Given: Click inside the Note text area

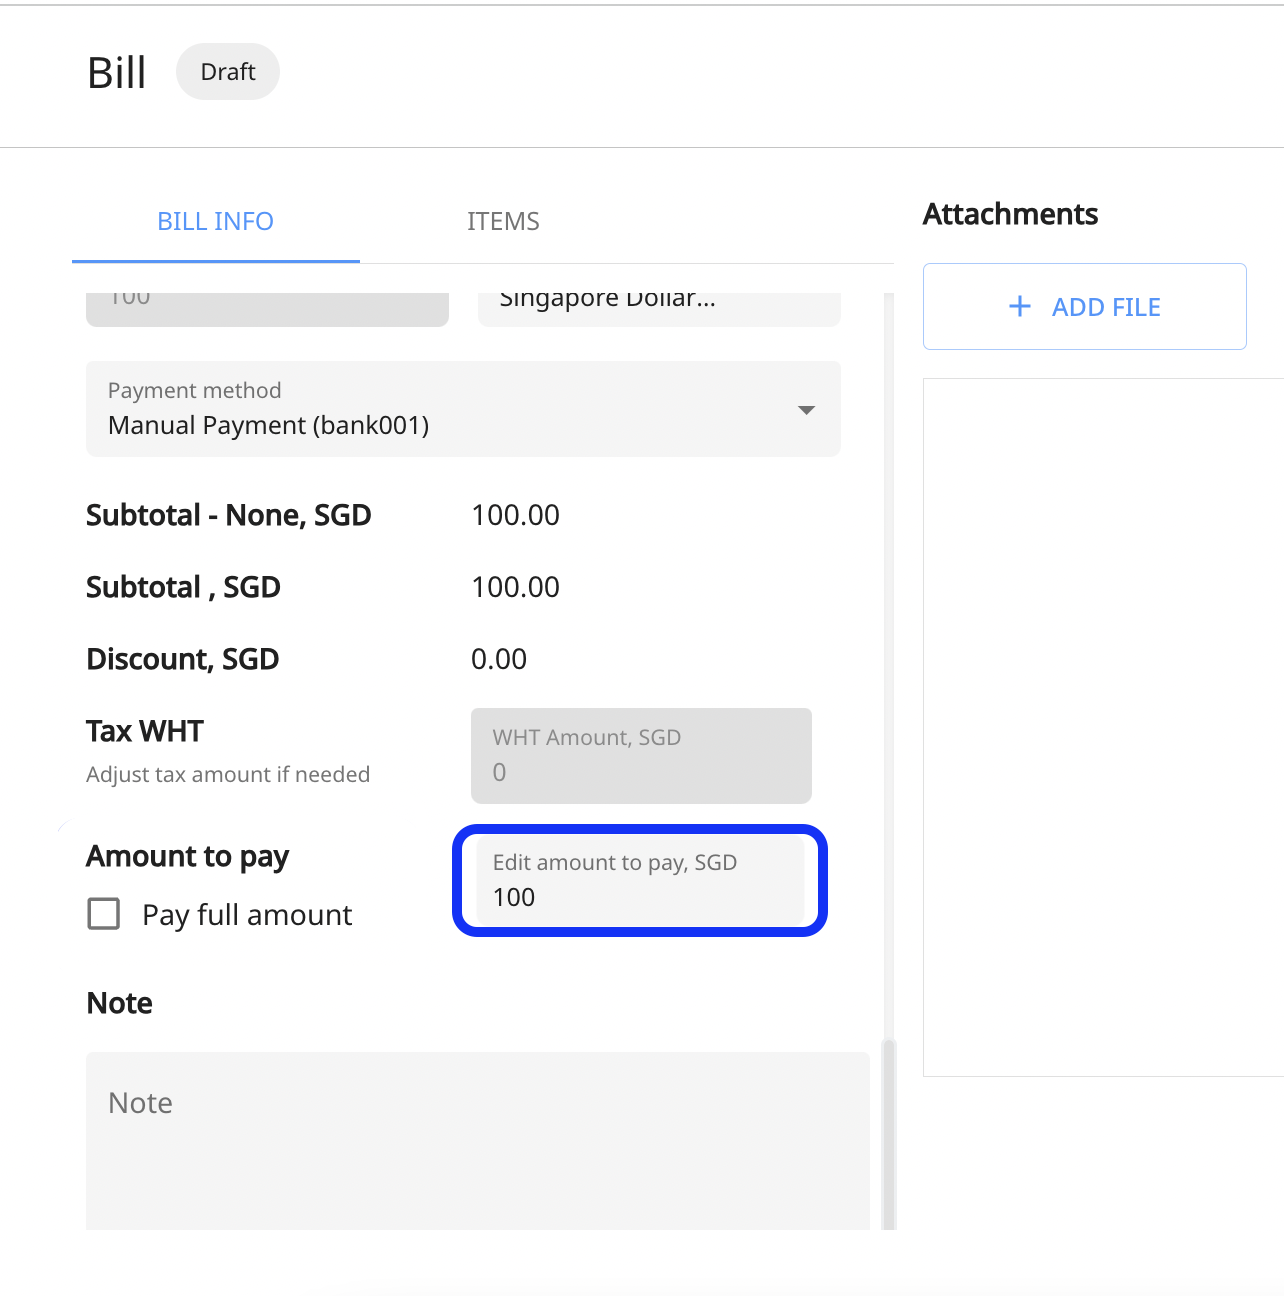Looking at the screenshot, I should coord(478,1130).
